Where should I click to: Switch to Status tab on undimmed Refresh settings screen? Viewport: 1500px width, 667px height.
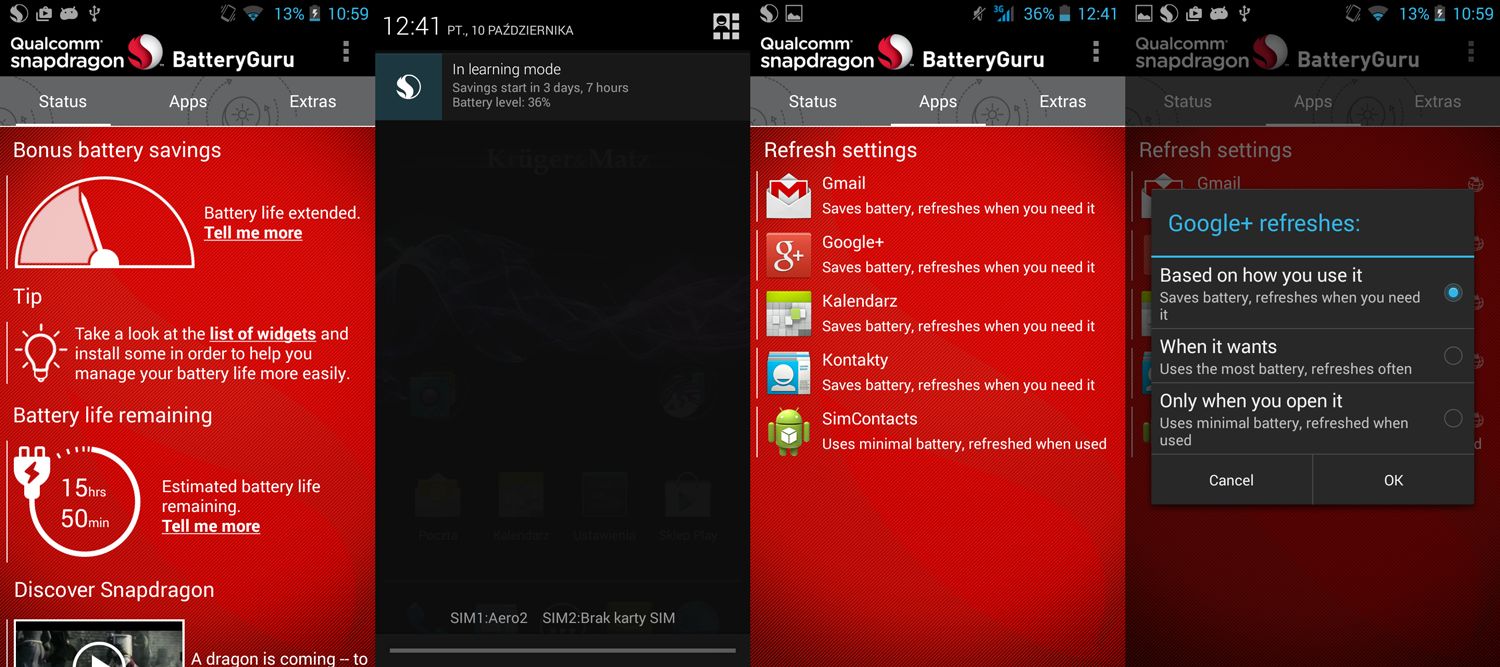(x=813, y=101)
